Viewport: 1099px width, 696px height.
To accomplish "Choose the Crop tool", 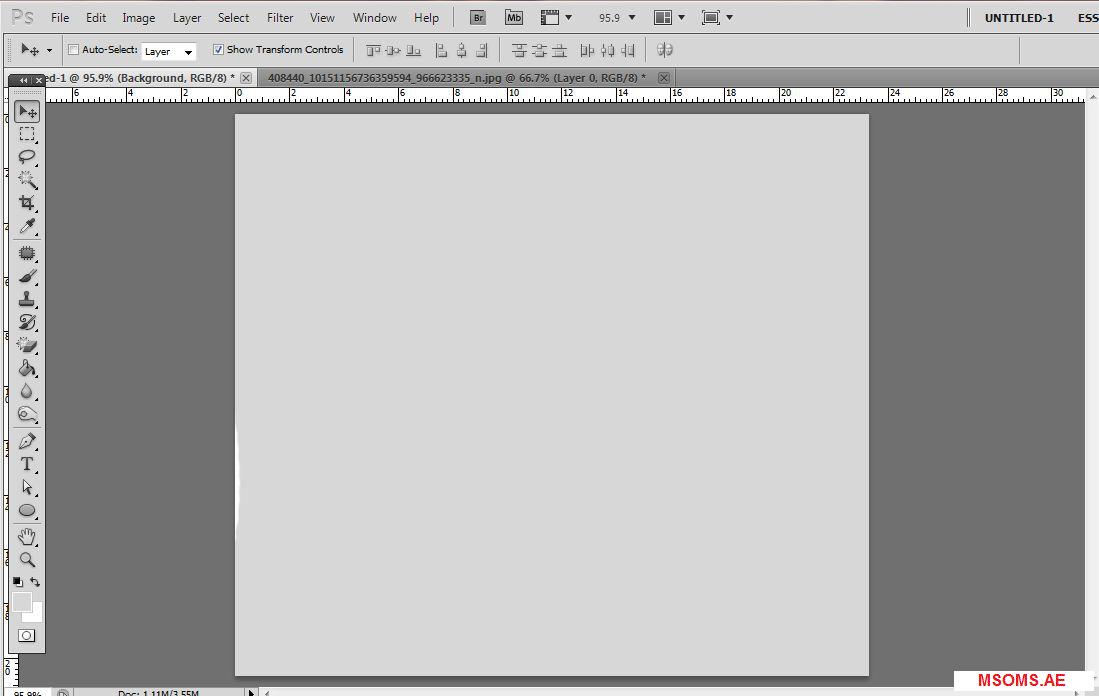I will (27, 203).
